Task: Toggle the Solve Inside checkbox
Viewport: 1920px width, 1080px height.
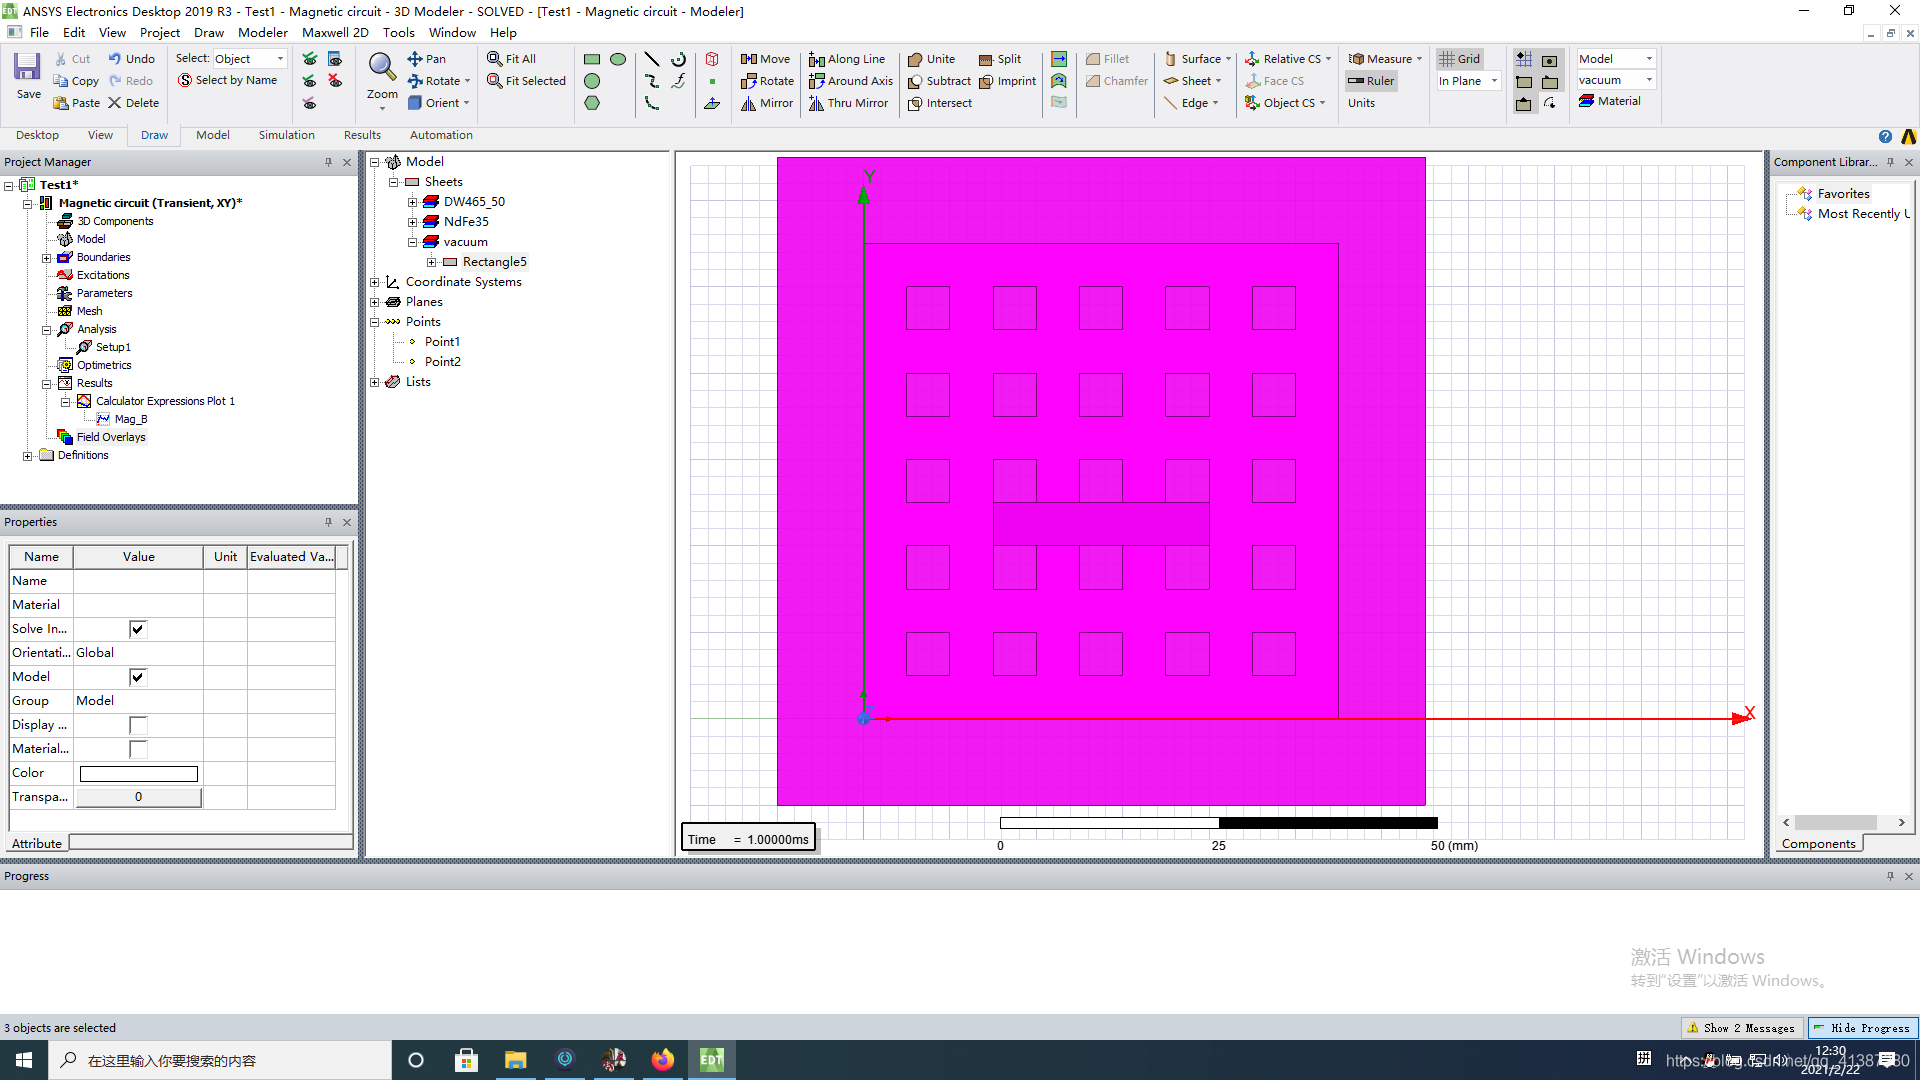Action: 138,629
